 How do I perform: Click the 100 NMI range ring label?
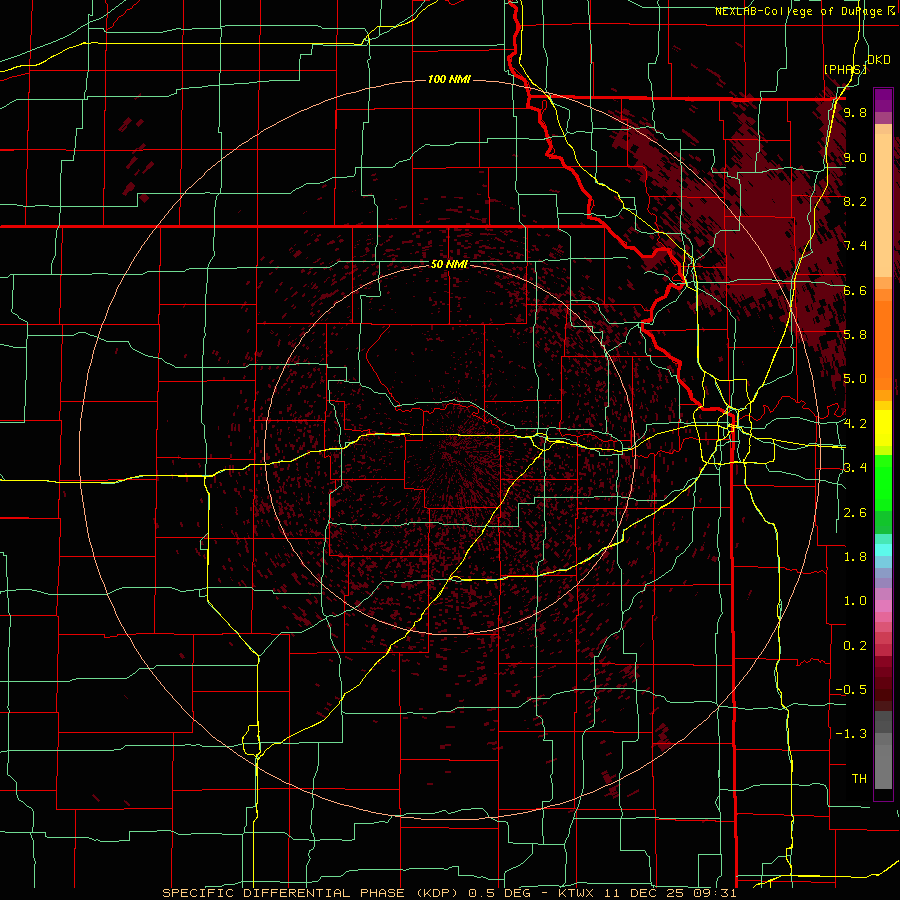tap(449, 79)
